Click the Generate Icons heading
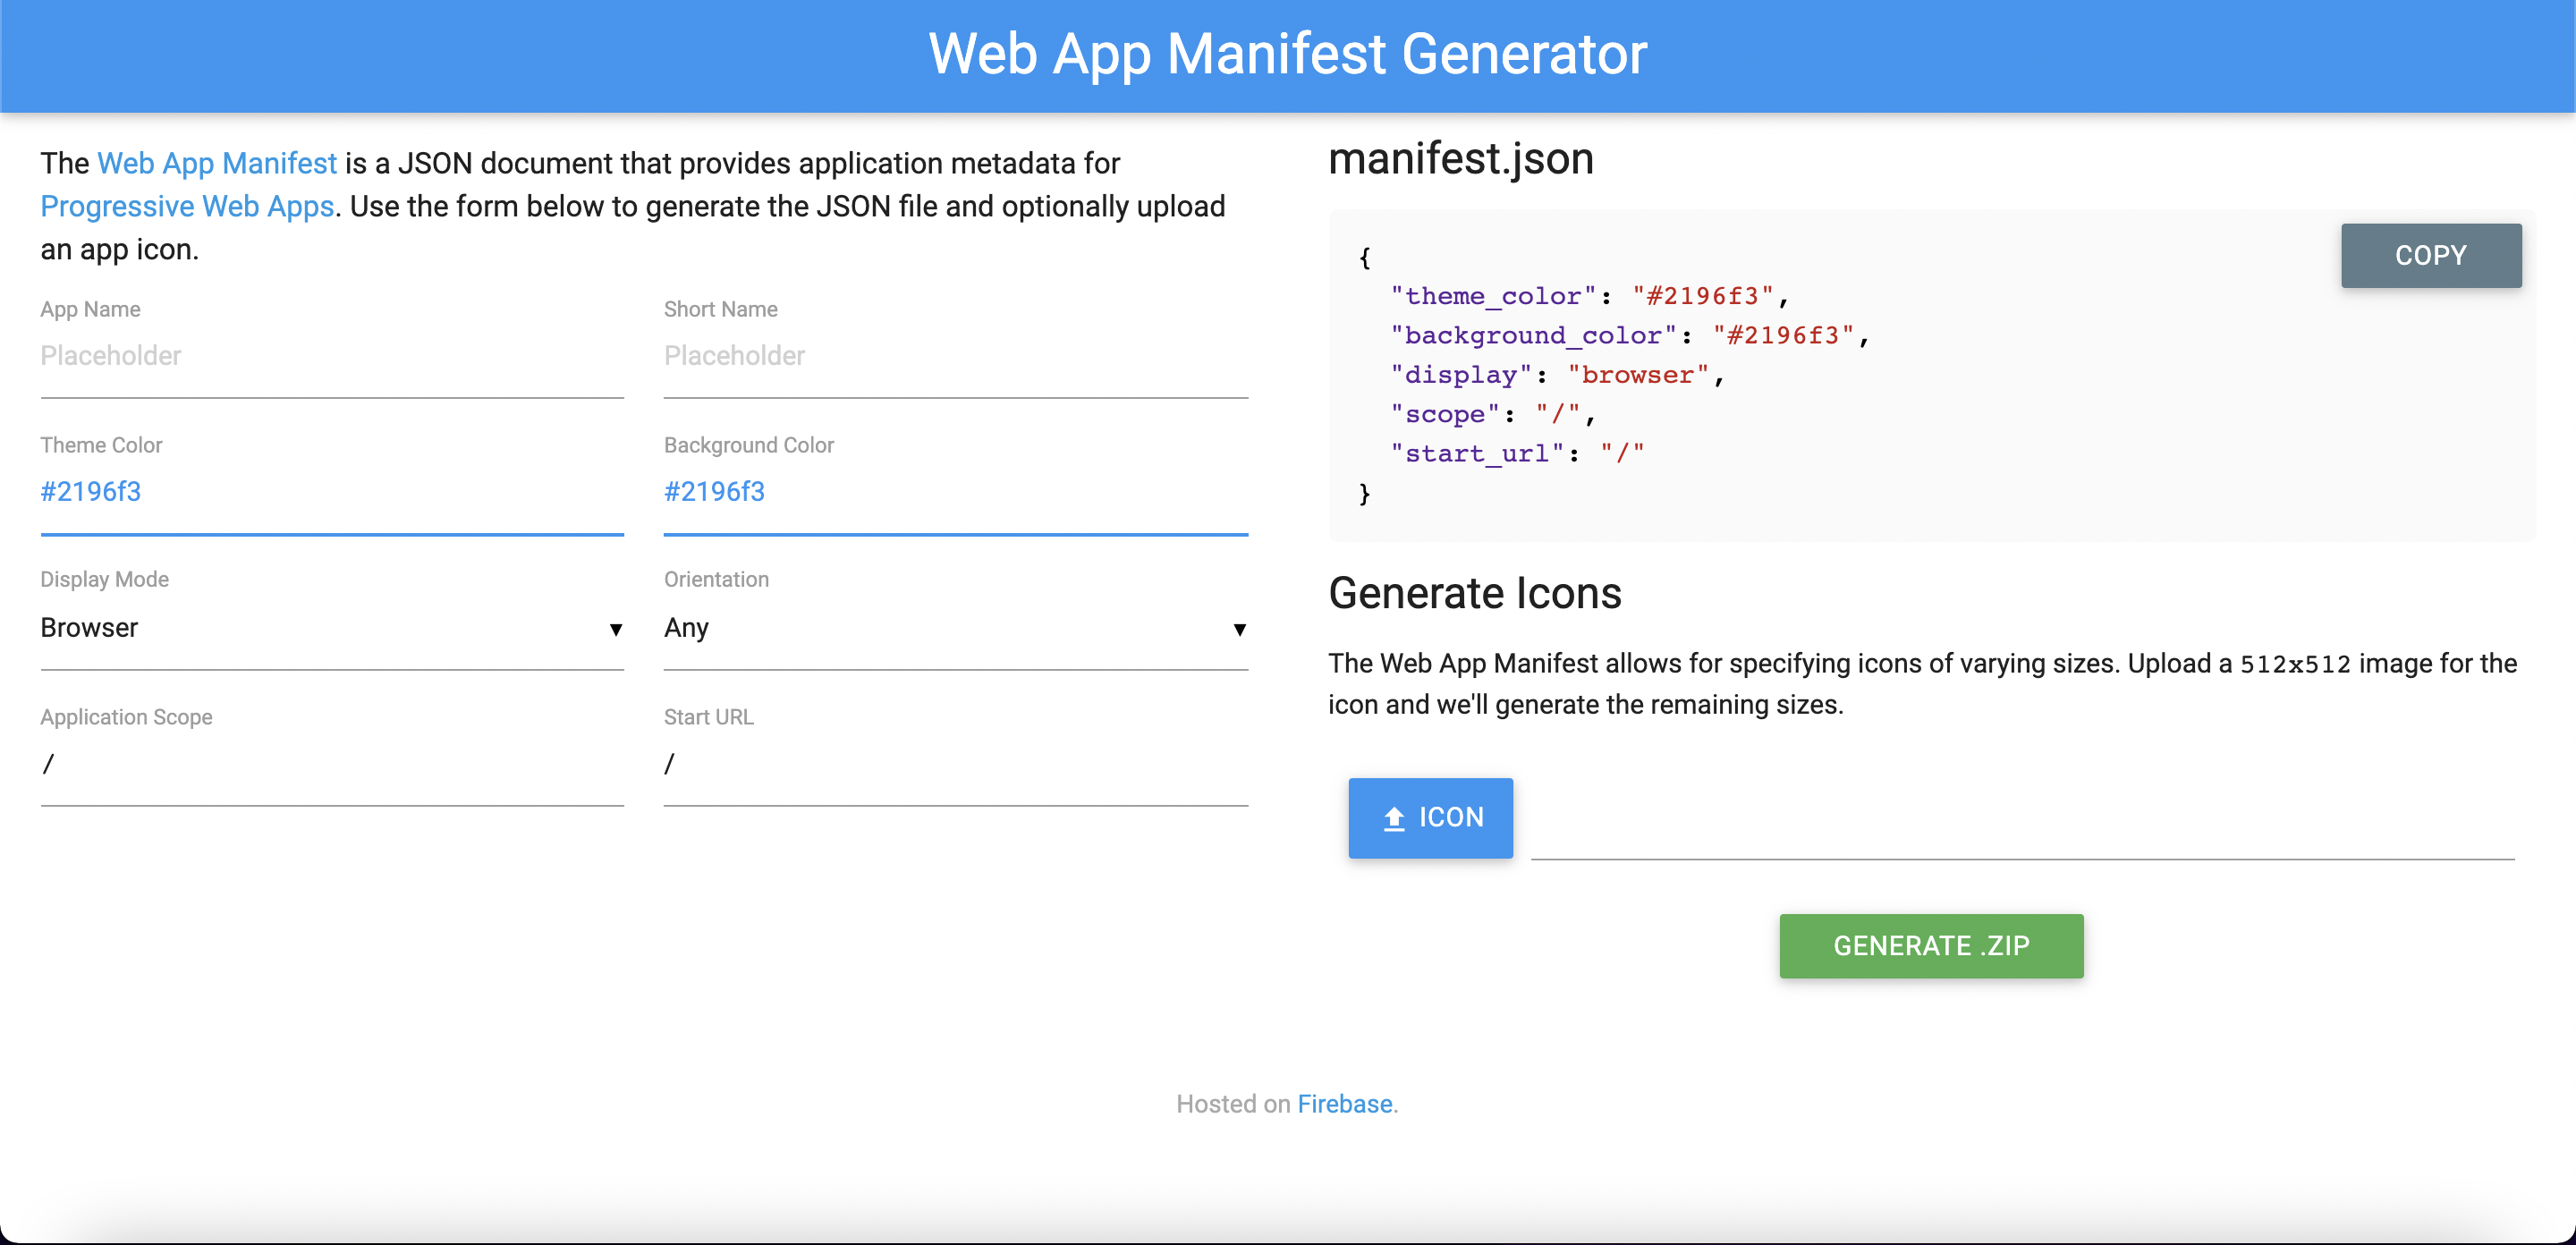 tap(1474, 593)
